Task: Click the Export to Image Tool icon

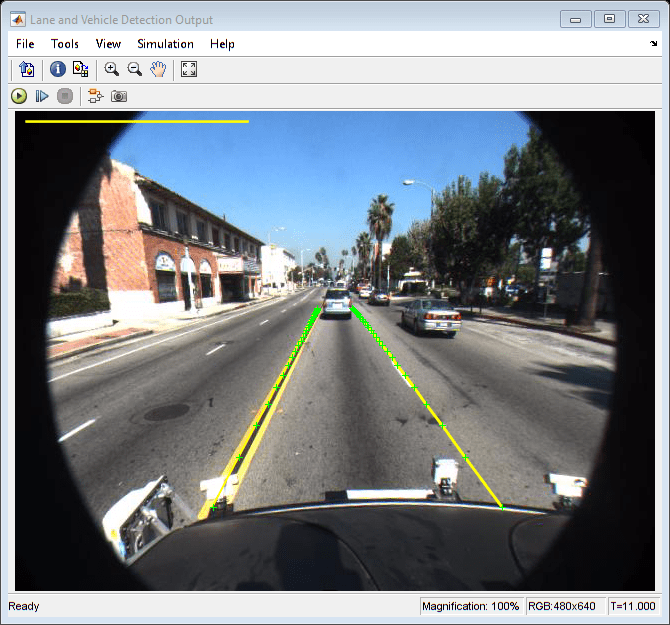Action: (26, 69)
